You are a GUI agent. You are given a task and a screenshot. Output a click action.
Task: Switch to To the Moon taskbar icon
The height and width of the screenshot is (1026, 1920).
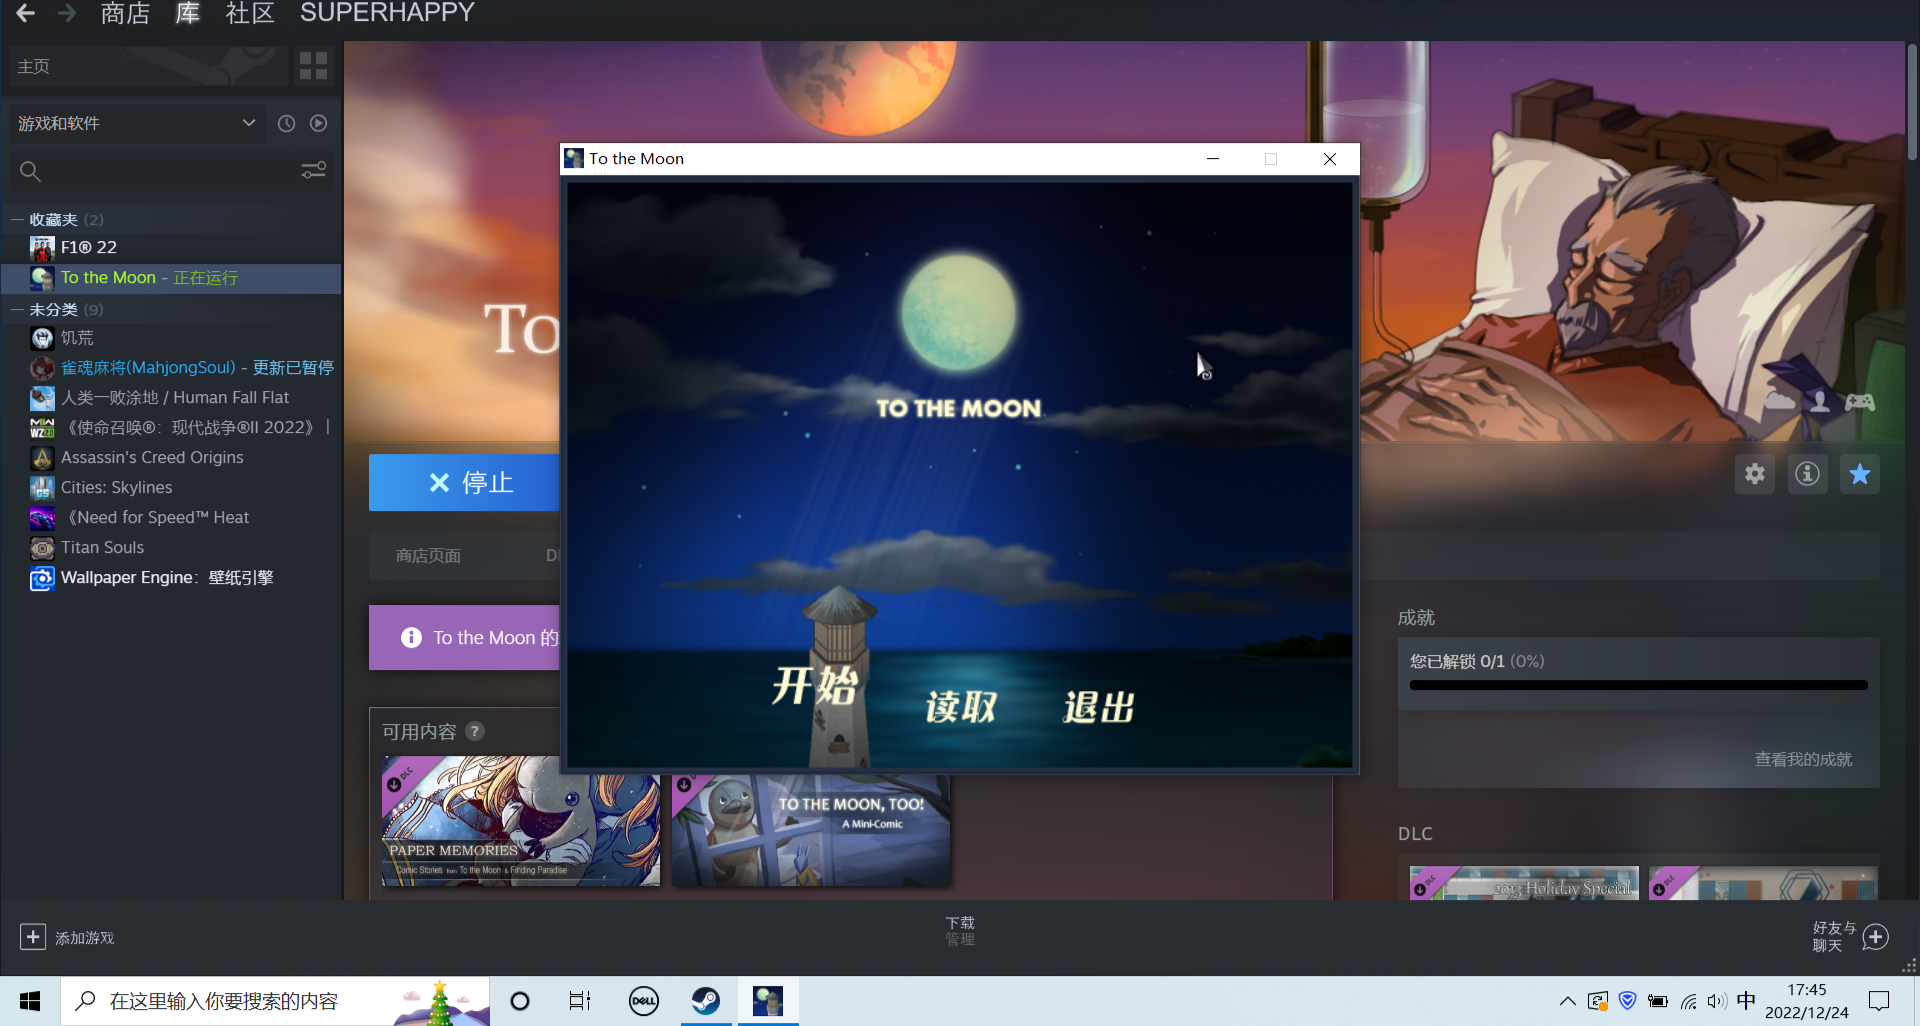pyautogui.click(x=768, y=1001)
